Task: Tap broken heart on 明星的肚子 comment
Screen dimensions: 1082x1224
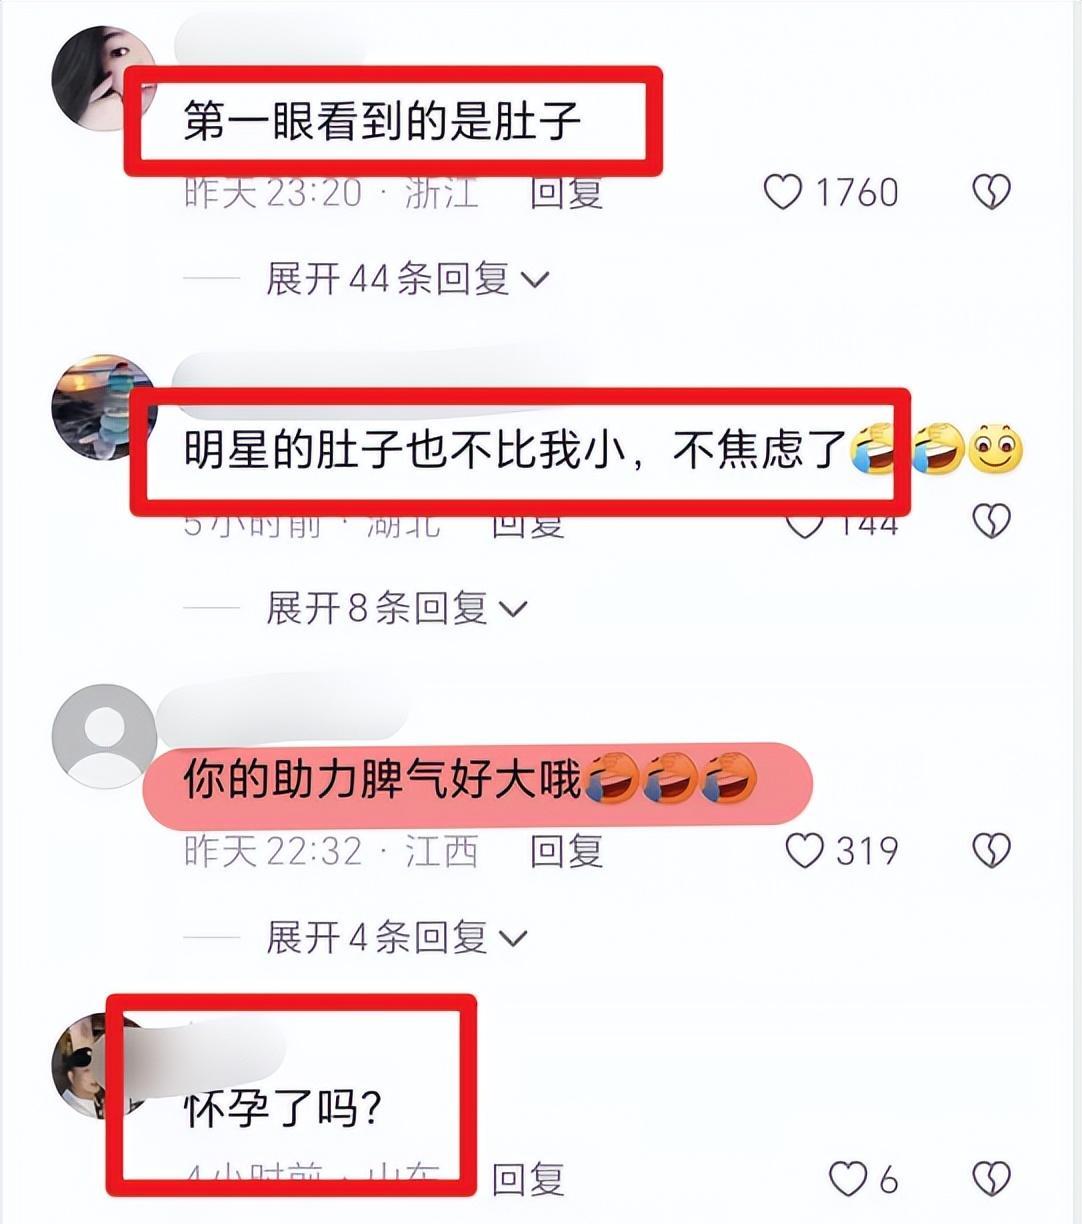Action: (991, 521)
